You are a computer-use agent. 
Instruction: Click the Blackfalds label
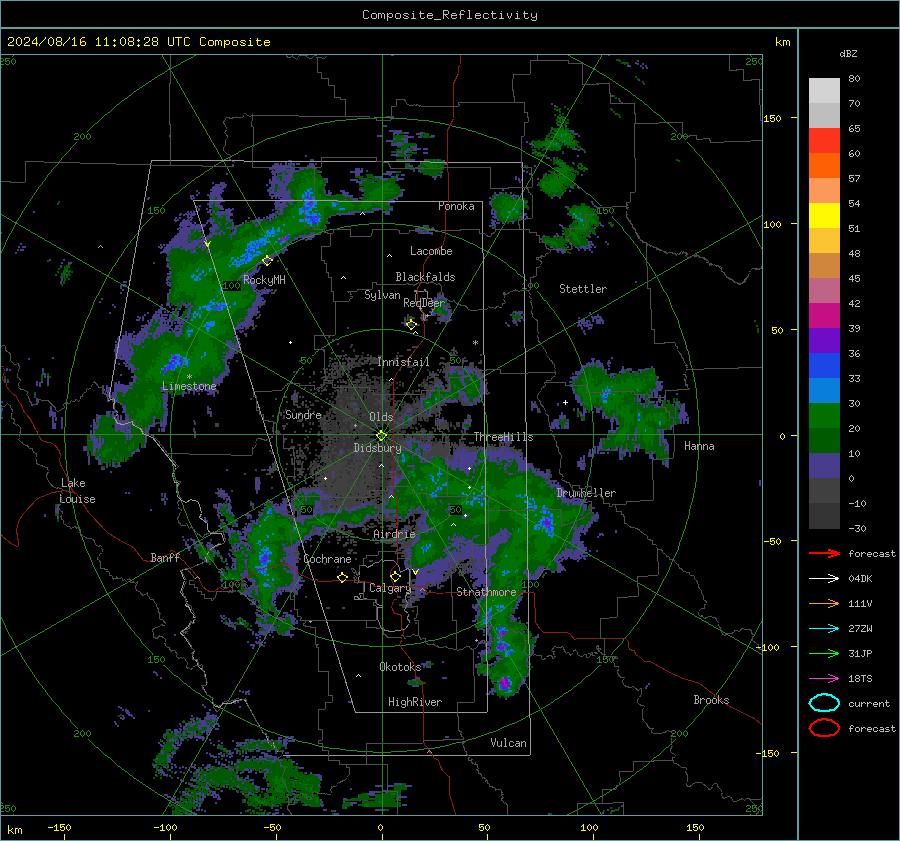[425, 277]
